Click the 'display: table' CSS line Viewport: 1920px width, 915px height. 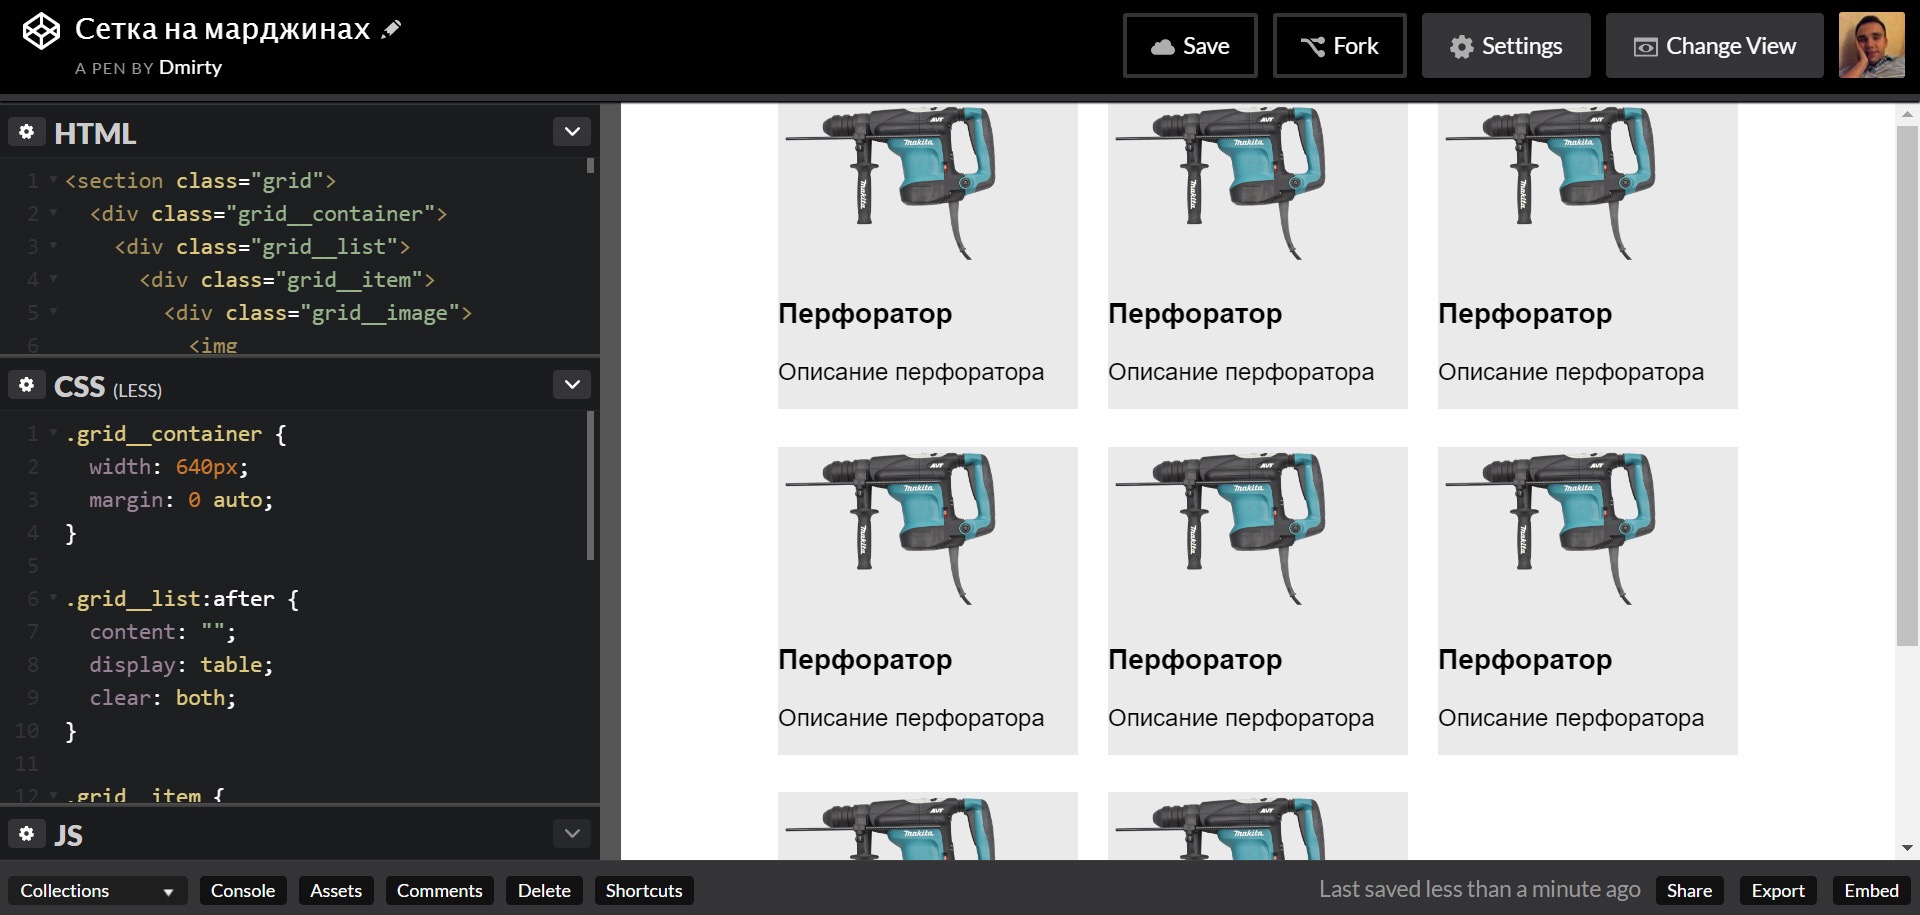[181, 665]
